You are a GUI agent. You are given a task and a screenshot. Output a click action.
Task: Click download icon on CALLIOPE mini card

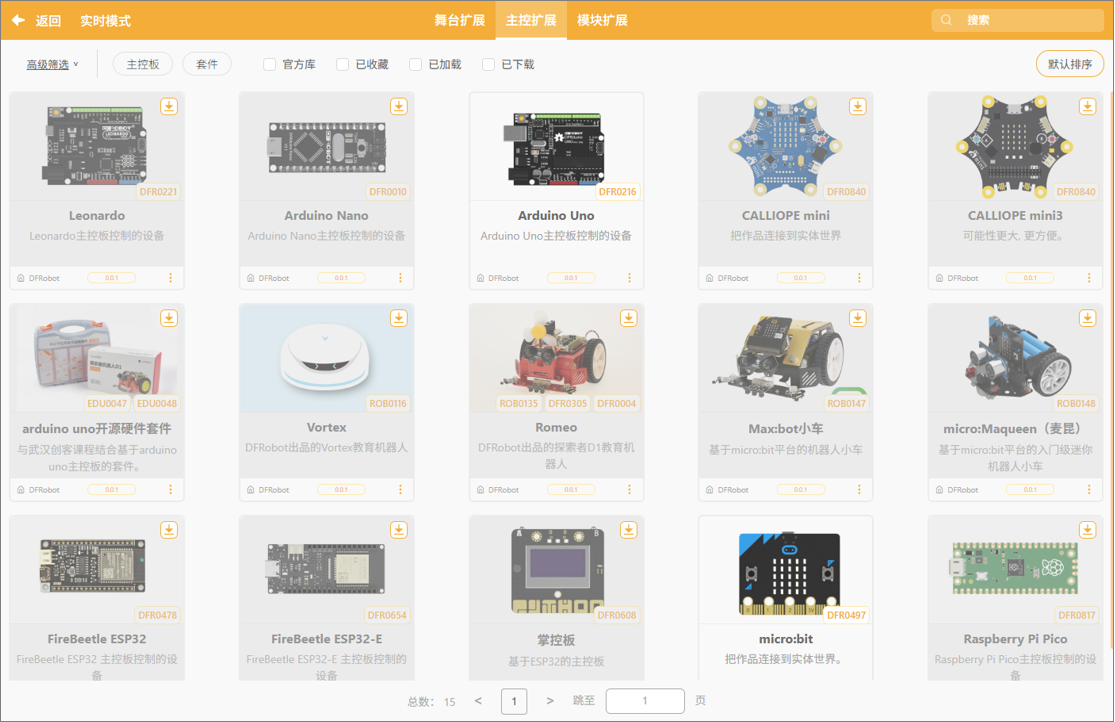pos(857,106)
